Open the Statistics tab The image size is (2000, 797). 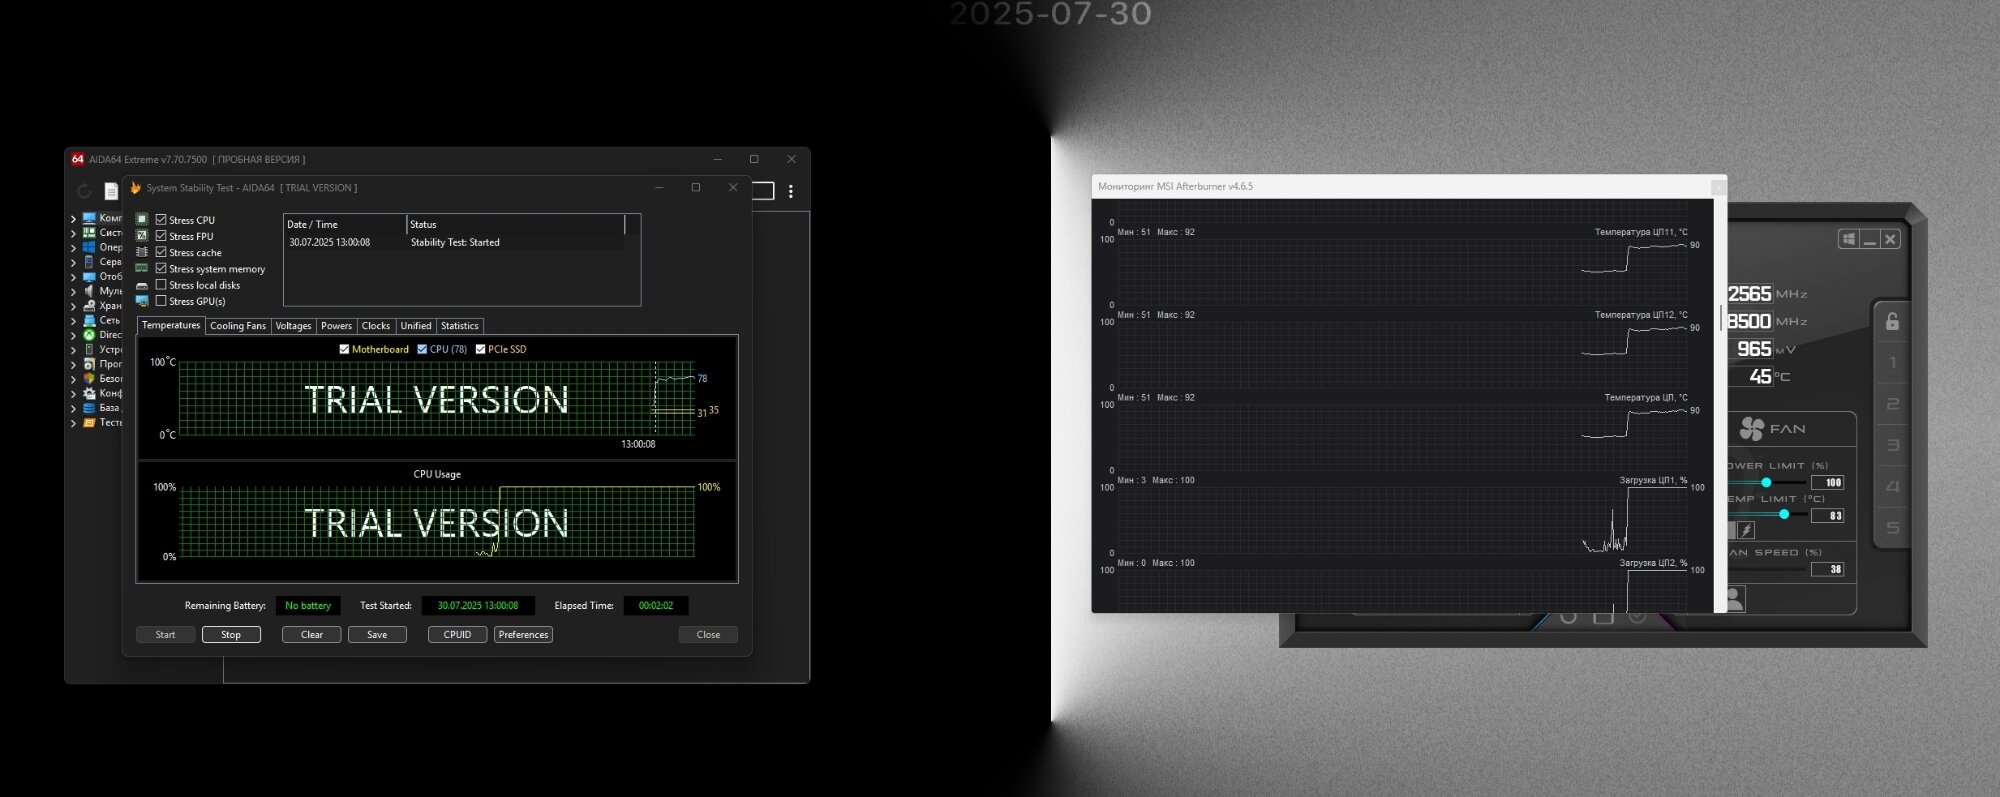pos(460,326)
